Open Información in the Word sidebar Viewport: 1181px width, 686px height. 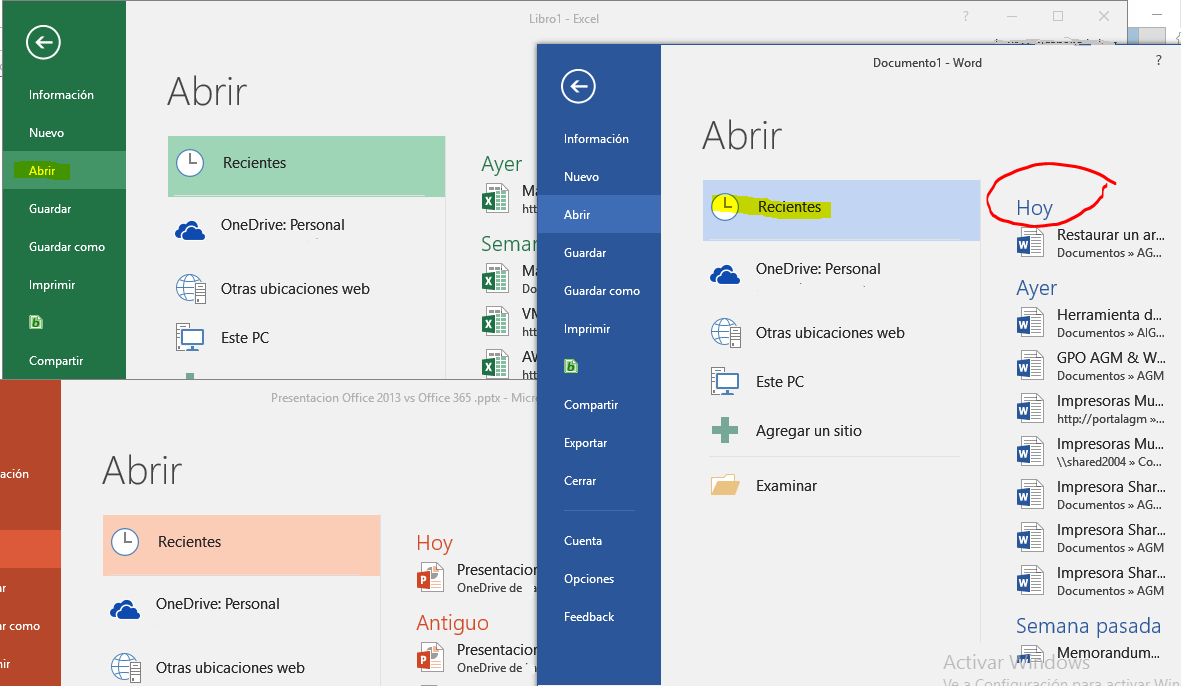[596, 139]
